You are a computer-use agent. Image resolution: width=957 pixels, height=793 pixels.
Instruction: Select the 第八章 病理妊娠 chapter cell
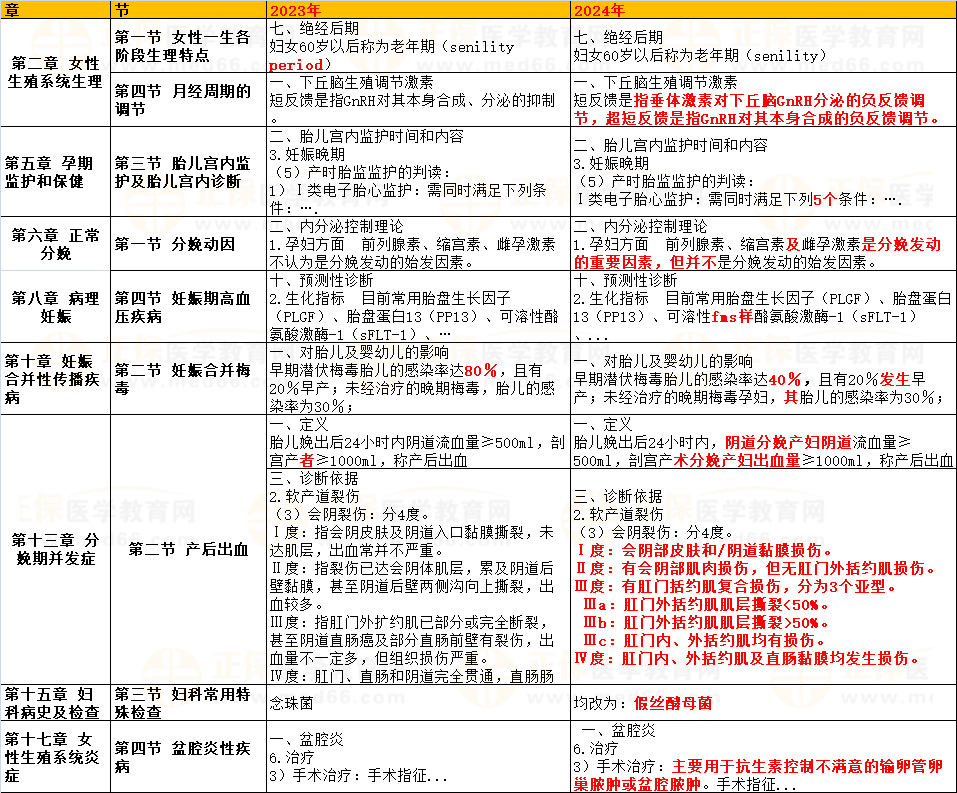pos(55,306)
